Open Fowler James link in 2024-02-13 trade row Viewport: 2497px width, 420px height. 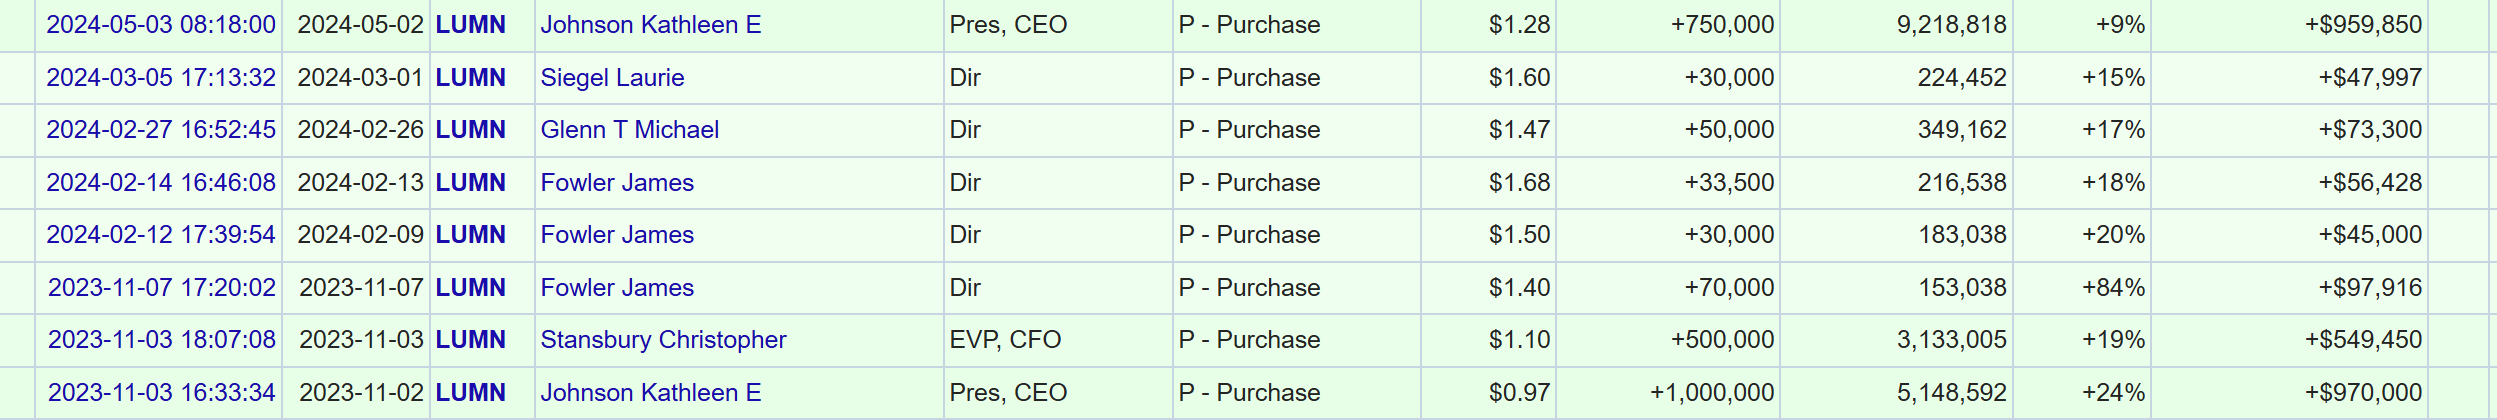point(617,183)
